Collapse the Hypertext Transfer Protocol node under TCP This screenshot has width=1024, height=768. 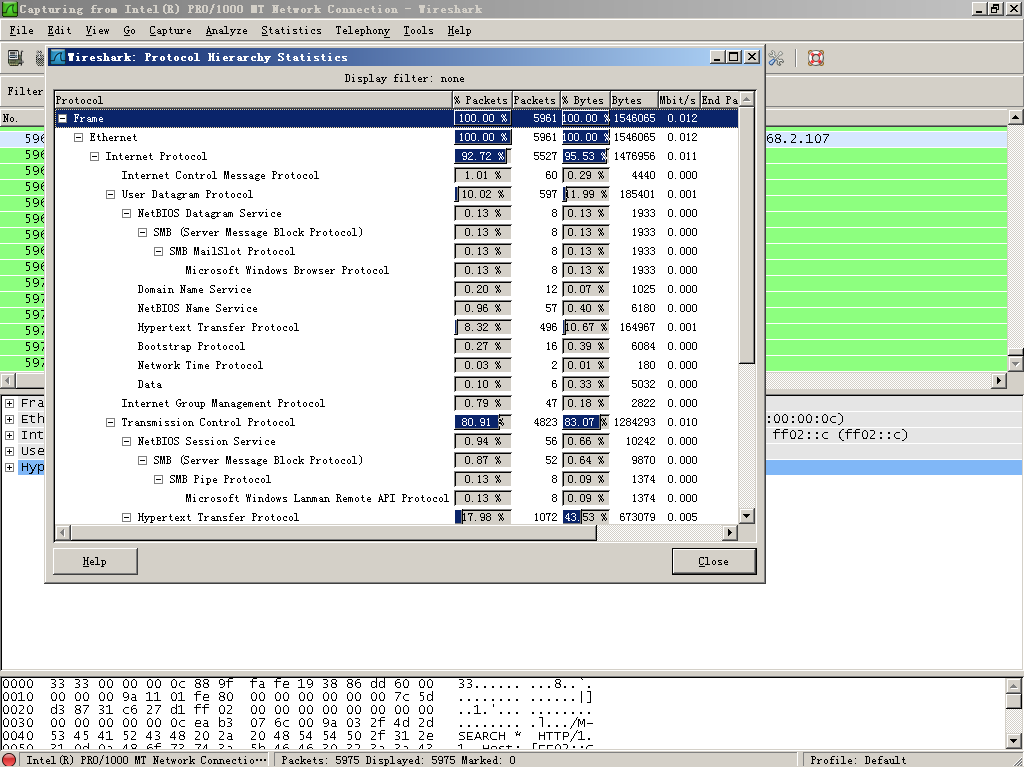click(x=127, y=517)
